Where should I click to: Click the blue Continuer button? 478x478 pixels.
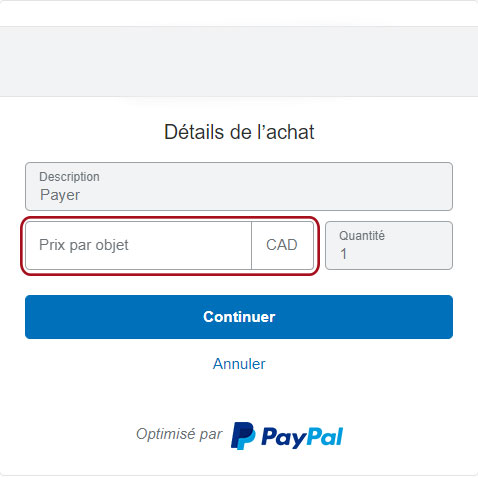tap(239, 317)
